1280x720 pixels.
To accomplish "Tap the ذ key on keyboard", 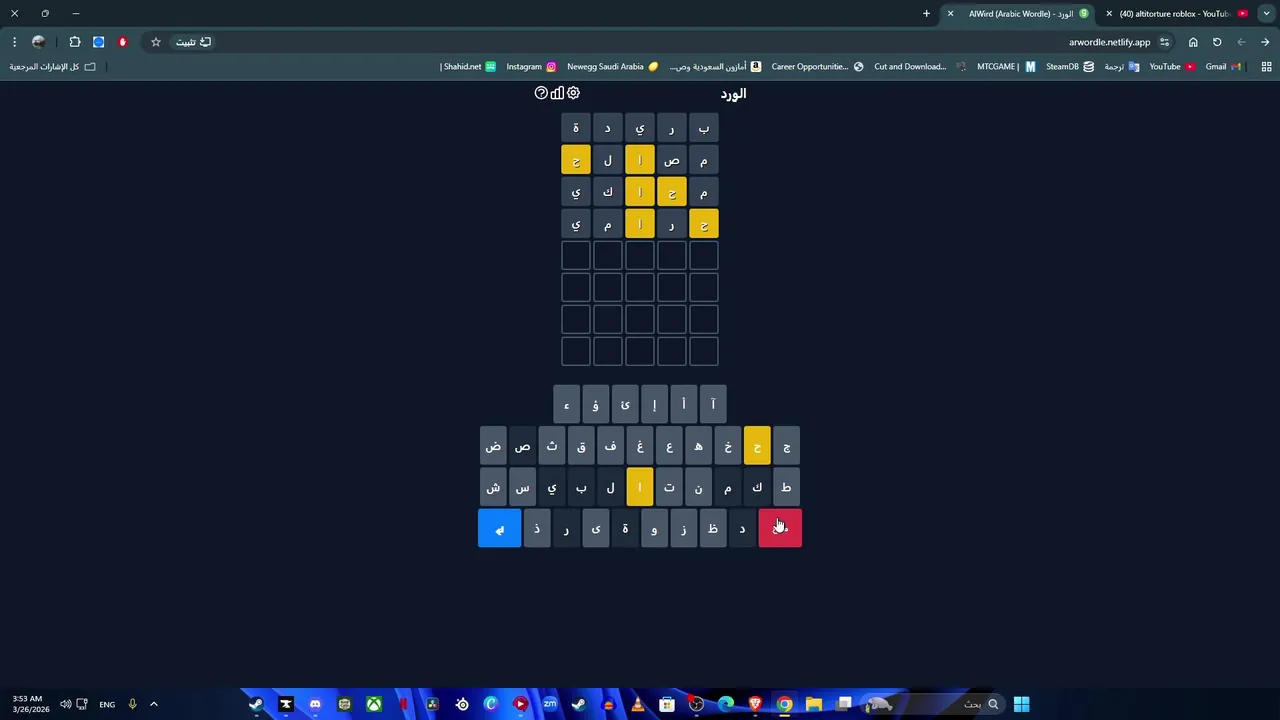I will point(537,528).
